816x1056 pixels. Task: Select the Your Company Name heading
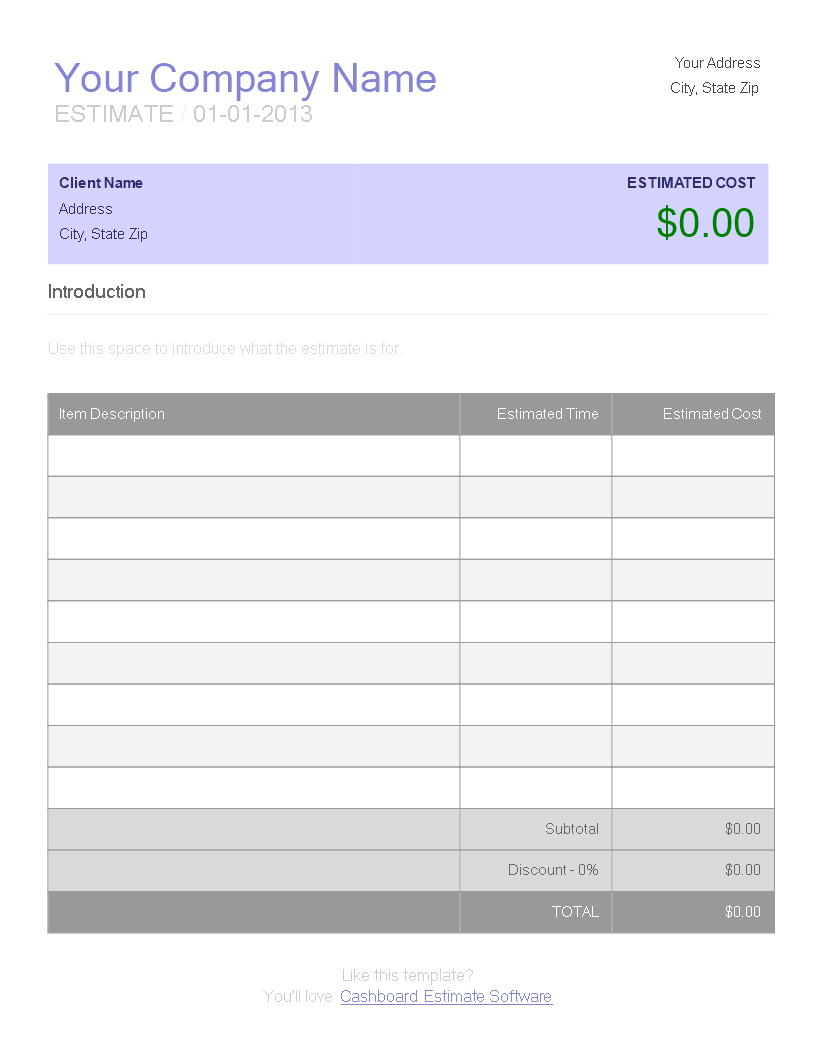(x=245, y=78)
